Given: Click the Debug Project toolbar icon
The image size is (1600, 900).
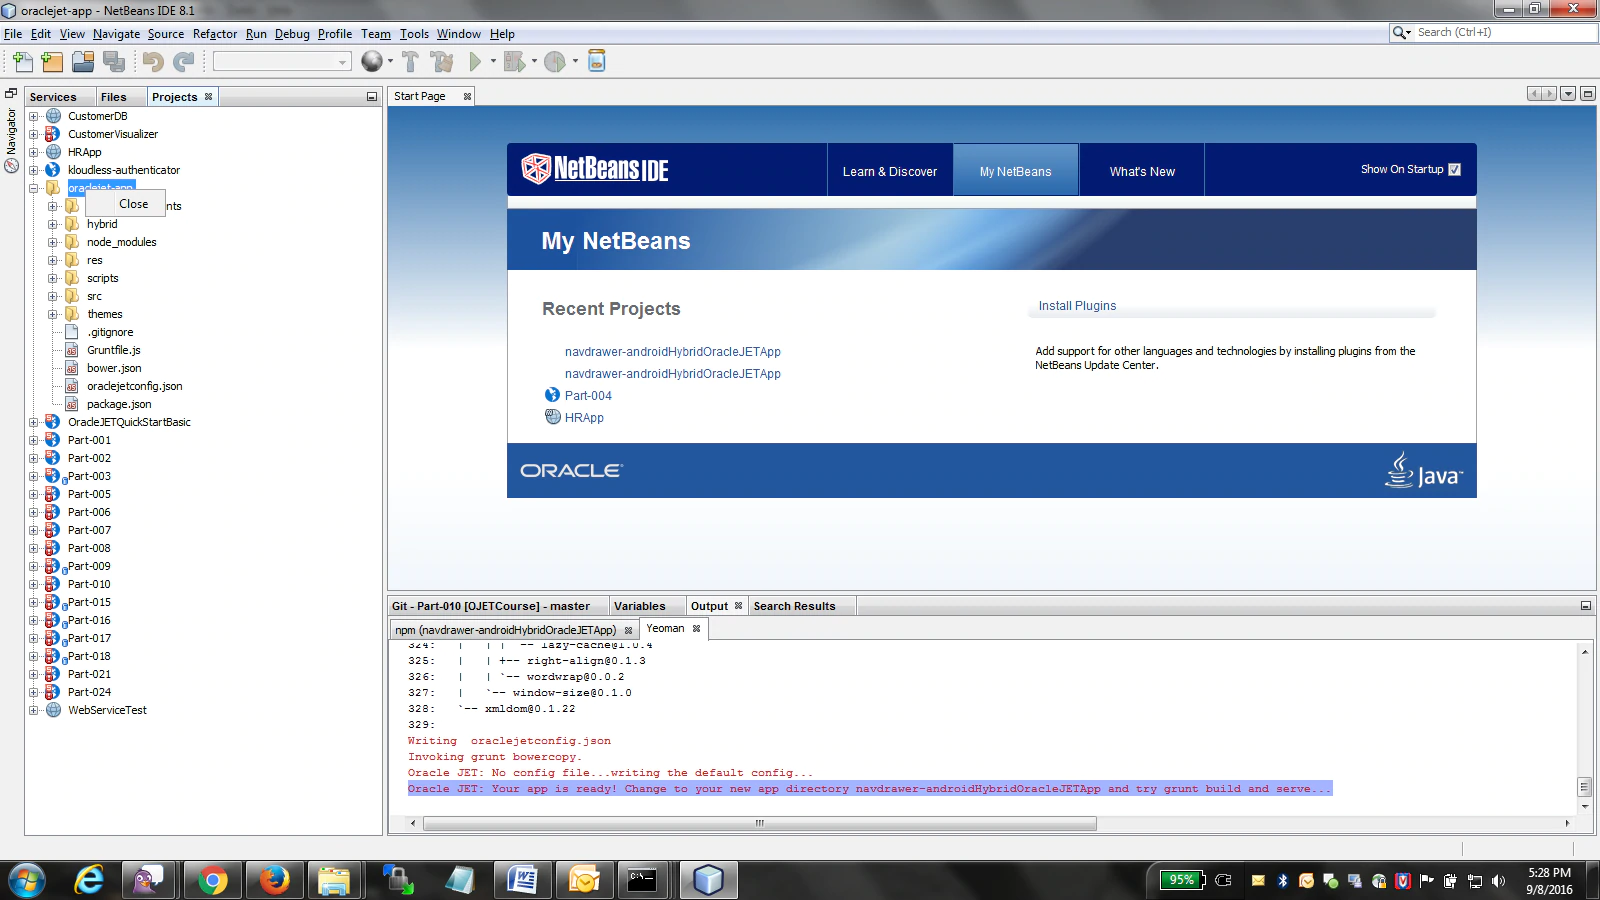Looking at the screenshot, I should click(514, 62).
